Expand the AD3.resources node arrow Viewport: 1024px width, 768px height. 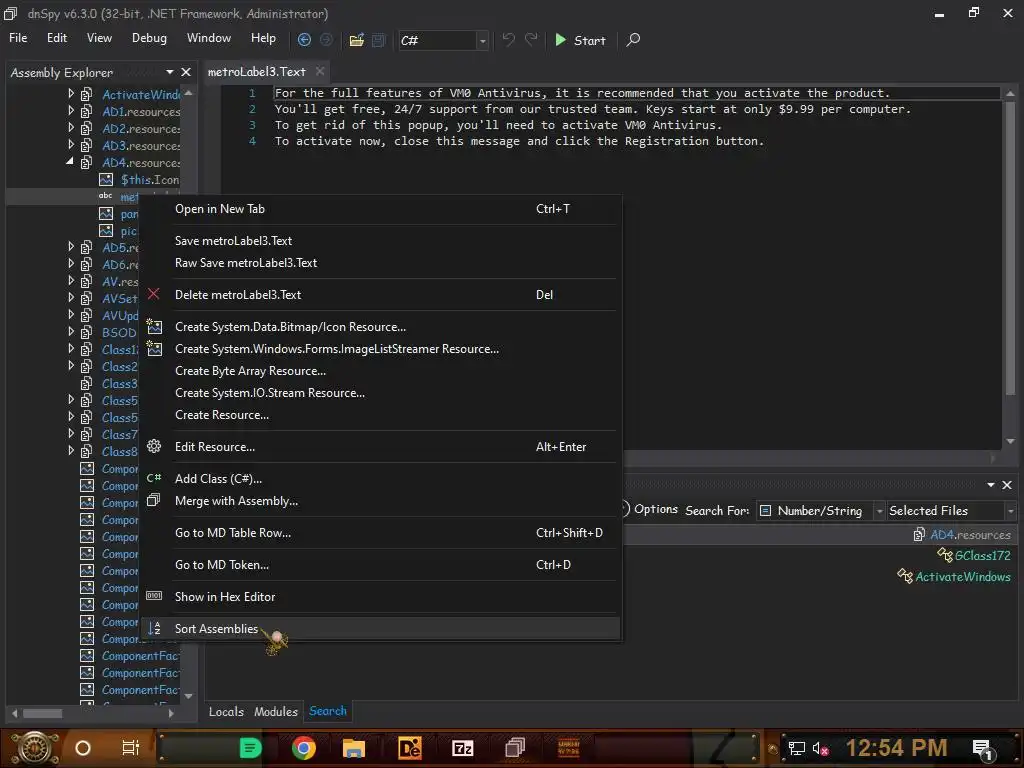coord(71,145)
